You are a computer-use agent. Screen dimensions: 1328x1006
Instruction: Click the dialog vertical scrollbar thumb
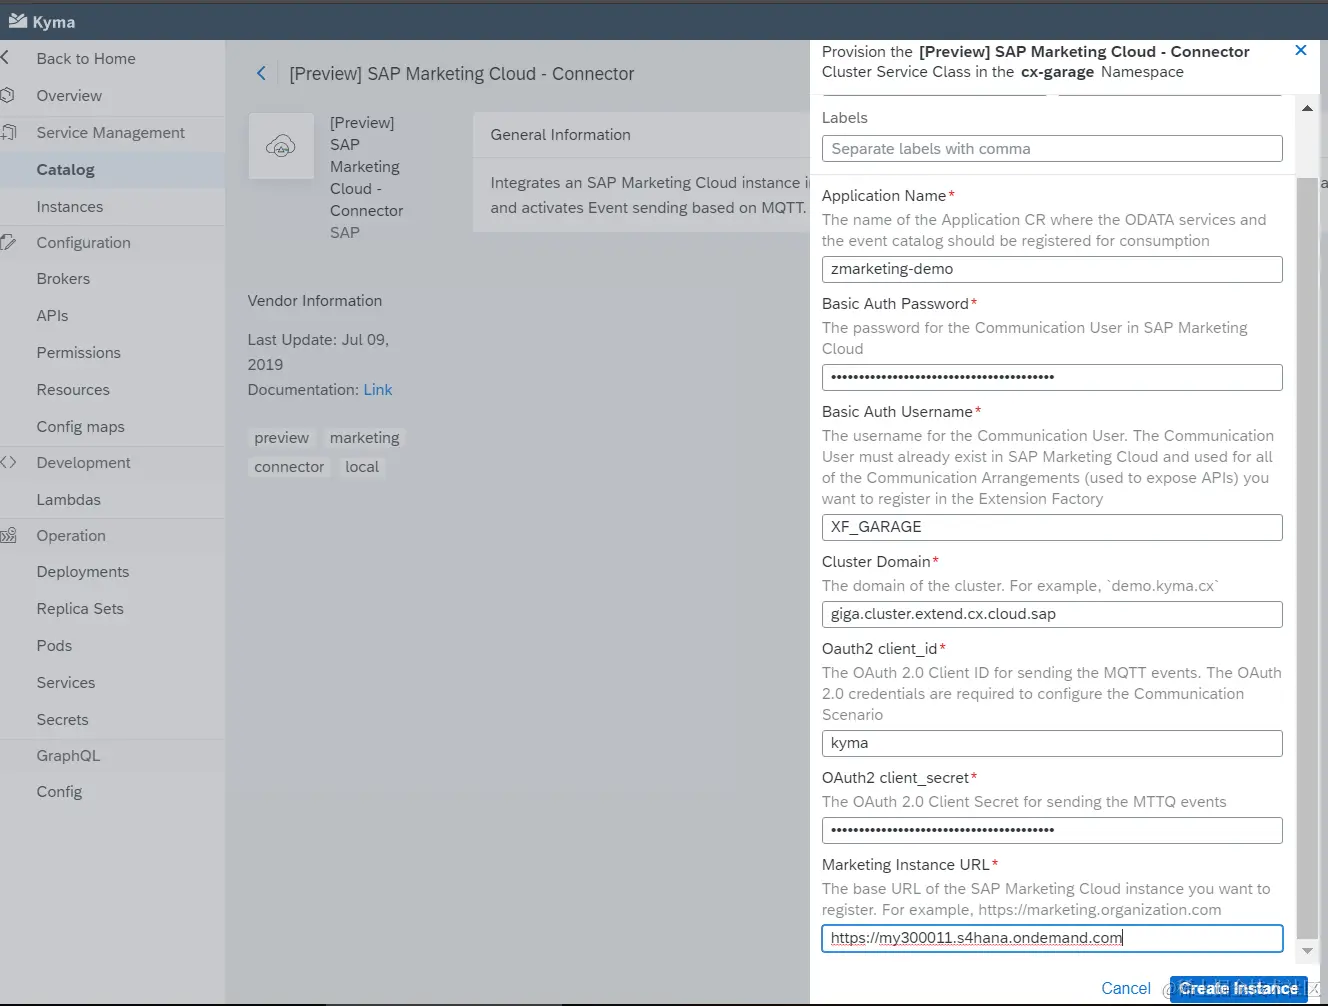point(1307,558)
